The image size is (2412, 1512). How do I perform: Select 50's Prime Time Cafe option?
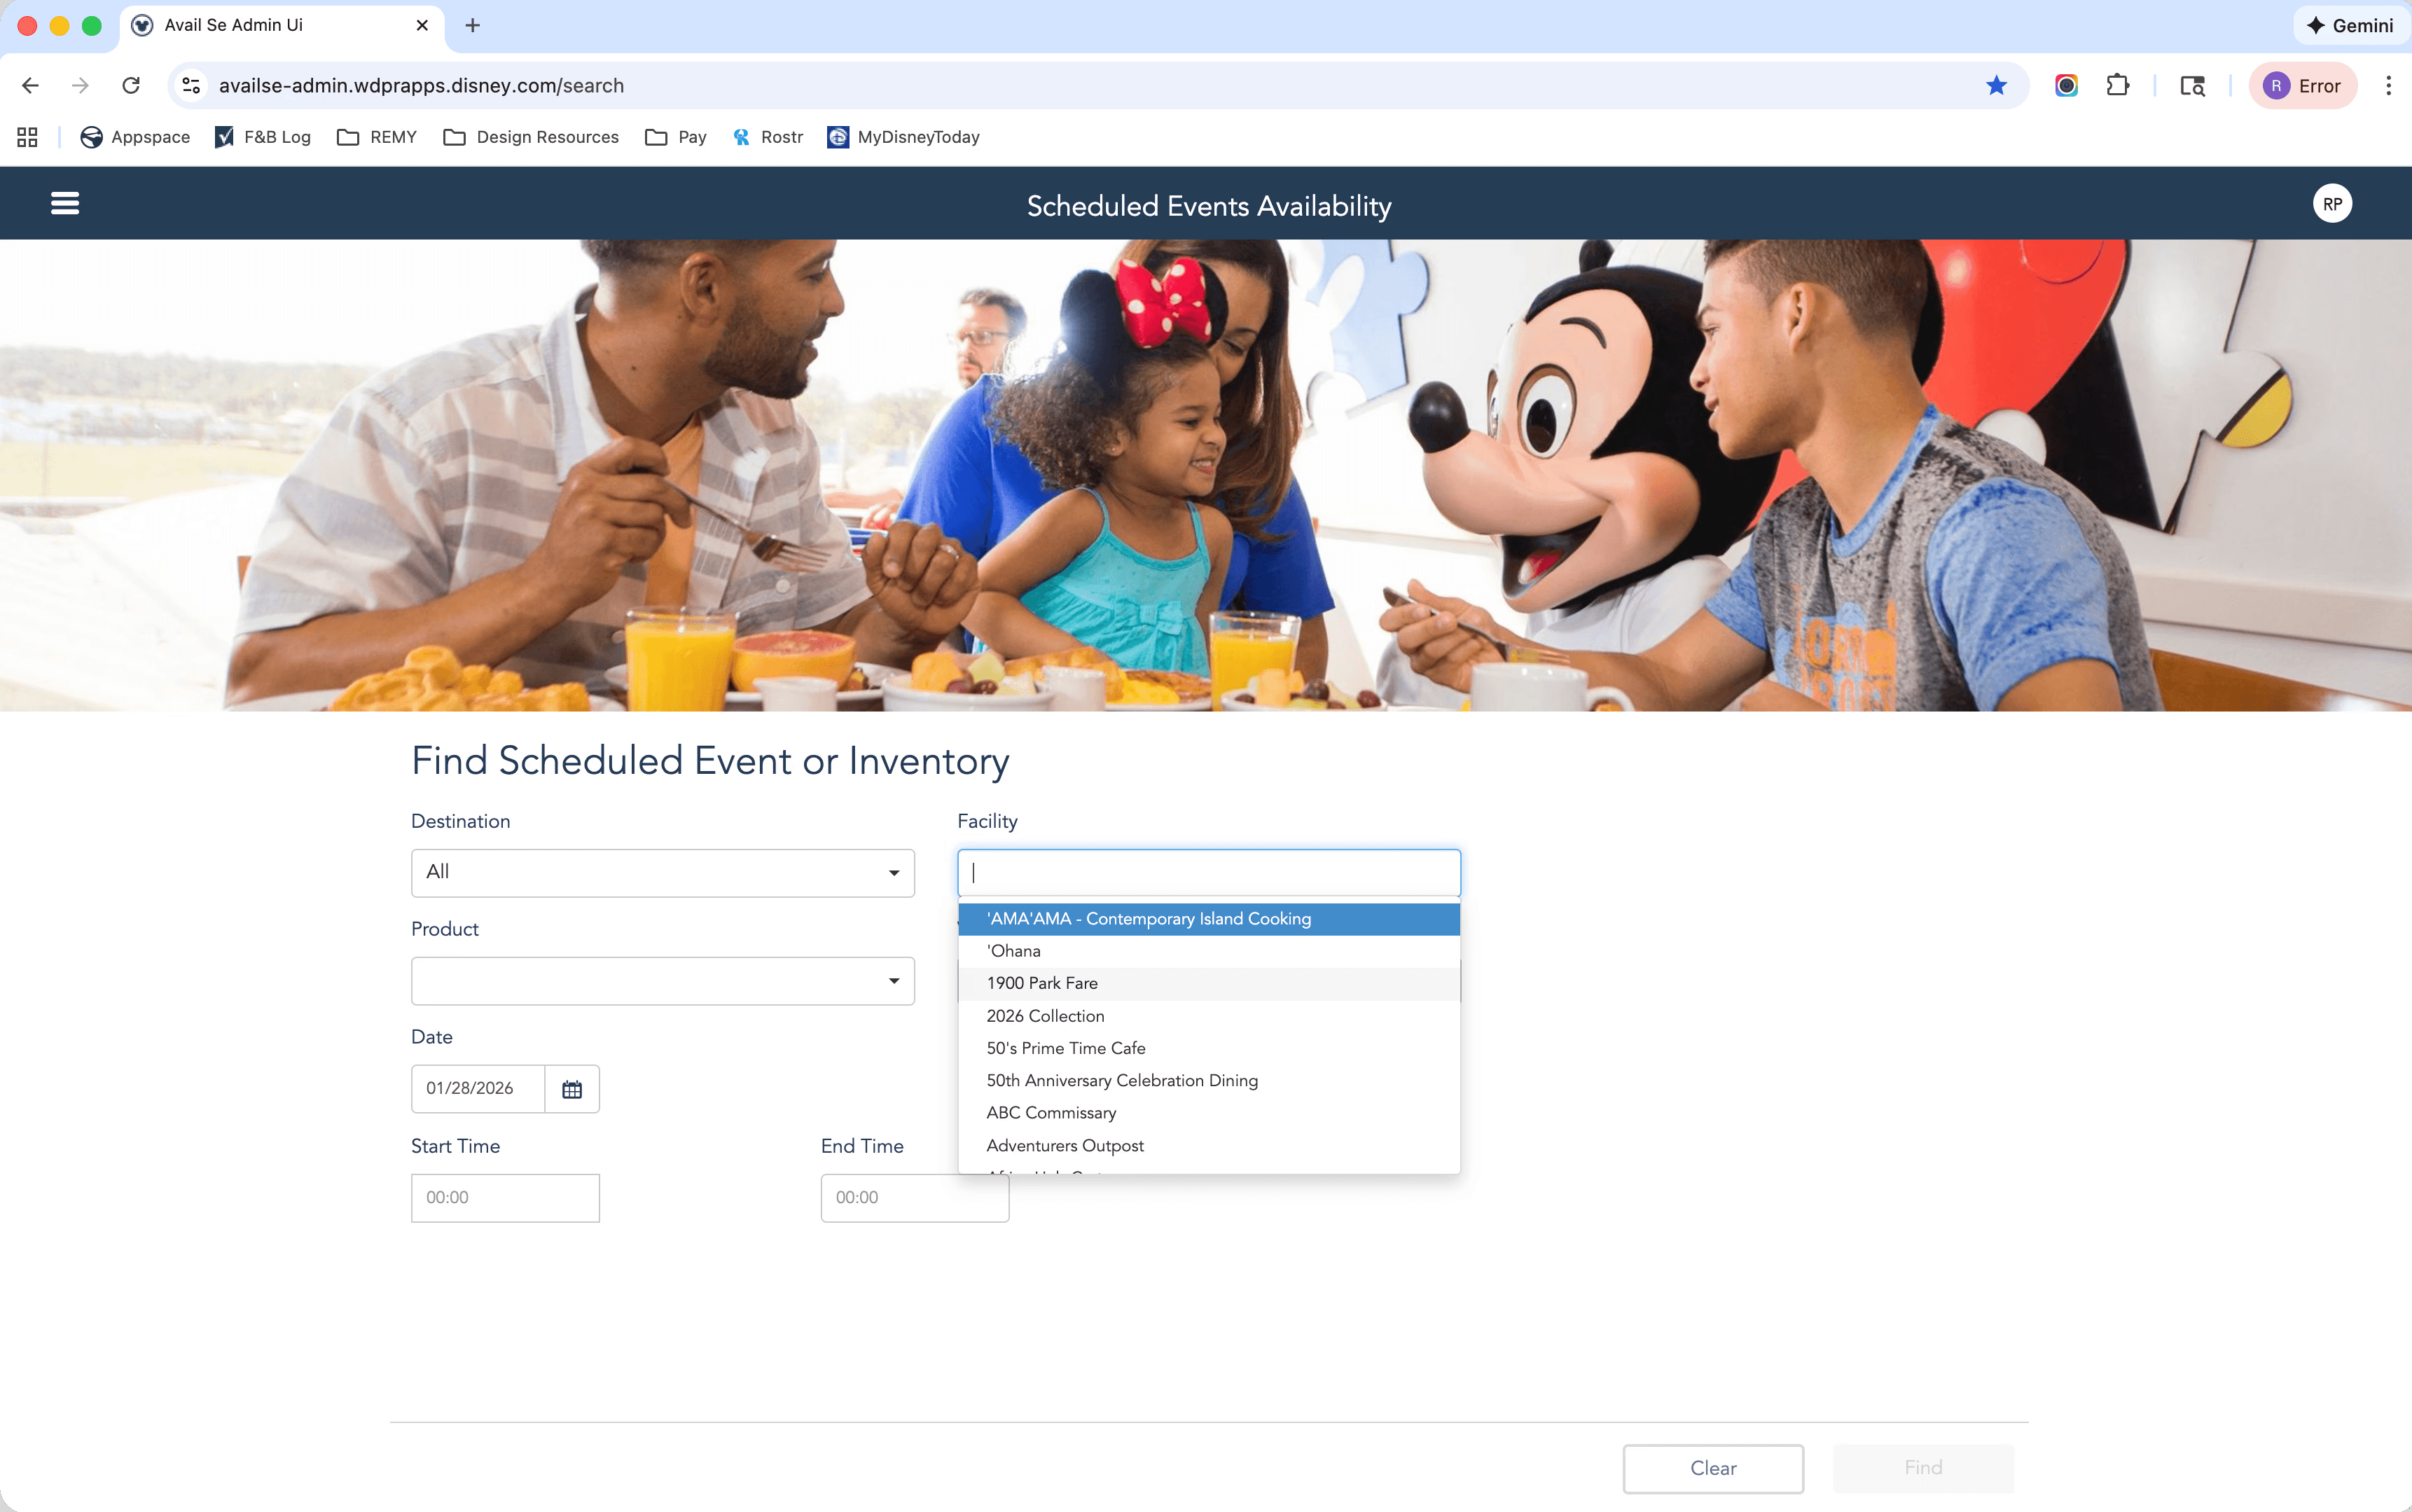1066,1048
